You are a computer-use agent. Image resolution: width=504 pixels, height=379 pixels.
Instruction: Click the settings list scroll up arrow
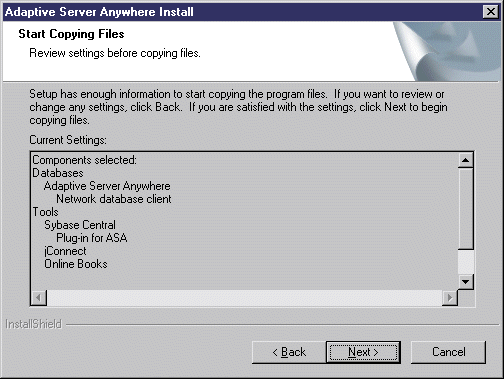tap(465, 160)
